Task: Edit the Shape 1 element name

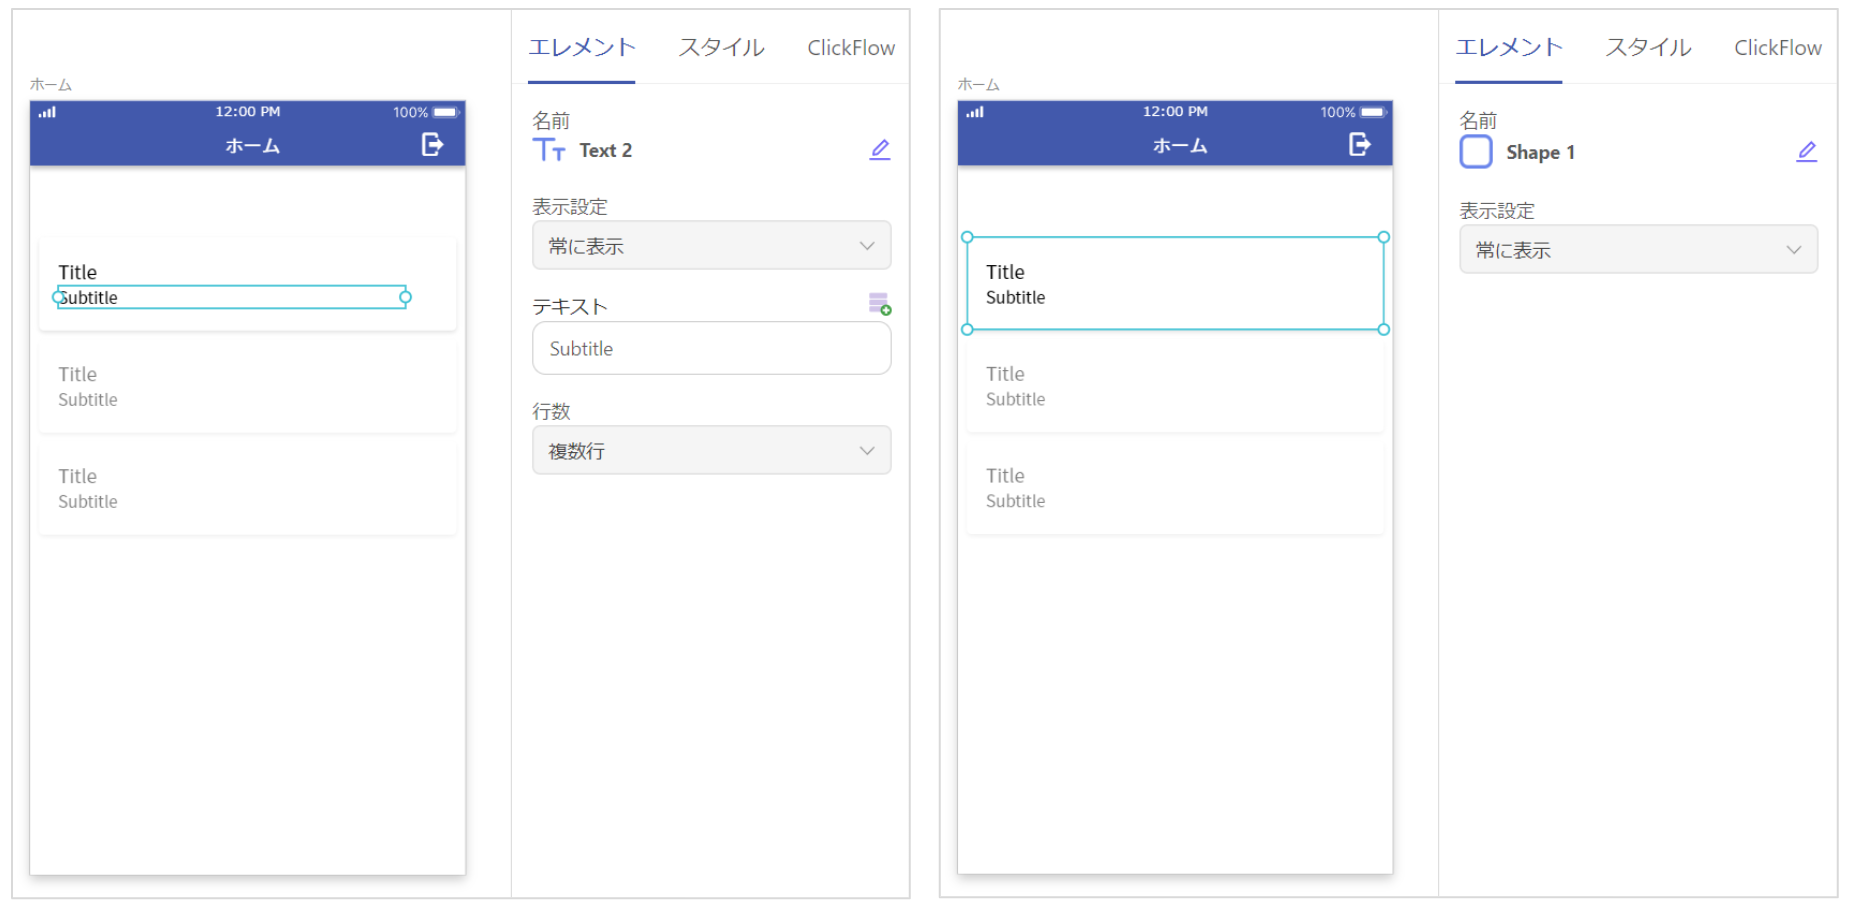Action: pos(1807,152)
